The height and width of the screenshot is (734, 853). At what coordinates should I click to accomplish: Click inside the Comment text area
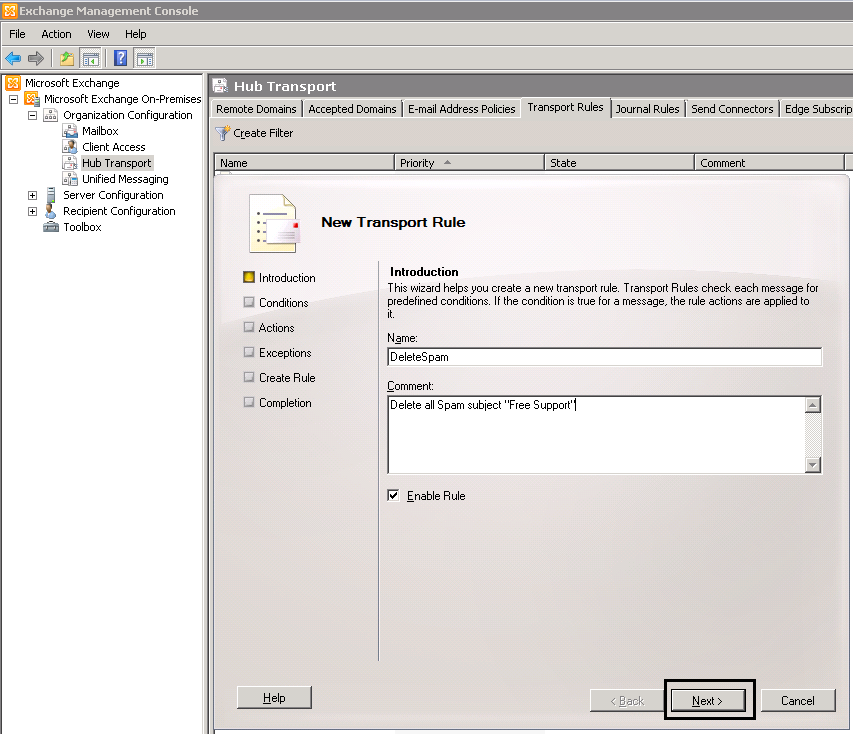pyautogui.click(x=596, y=435)
